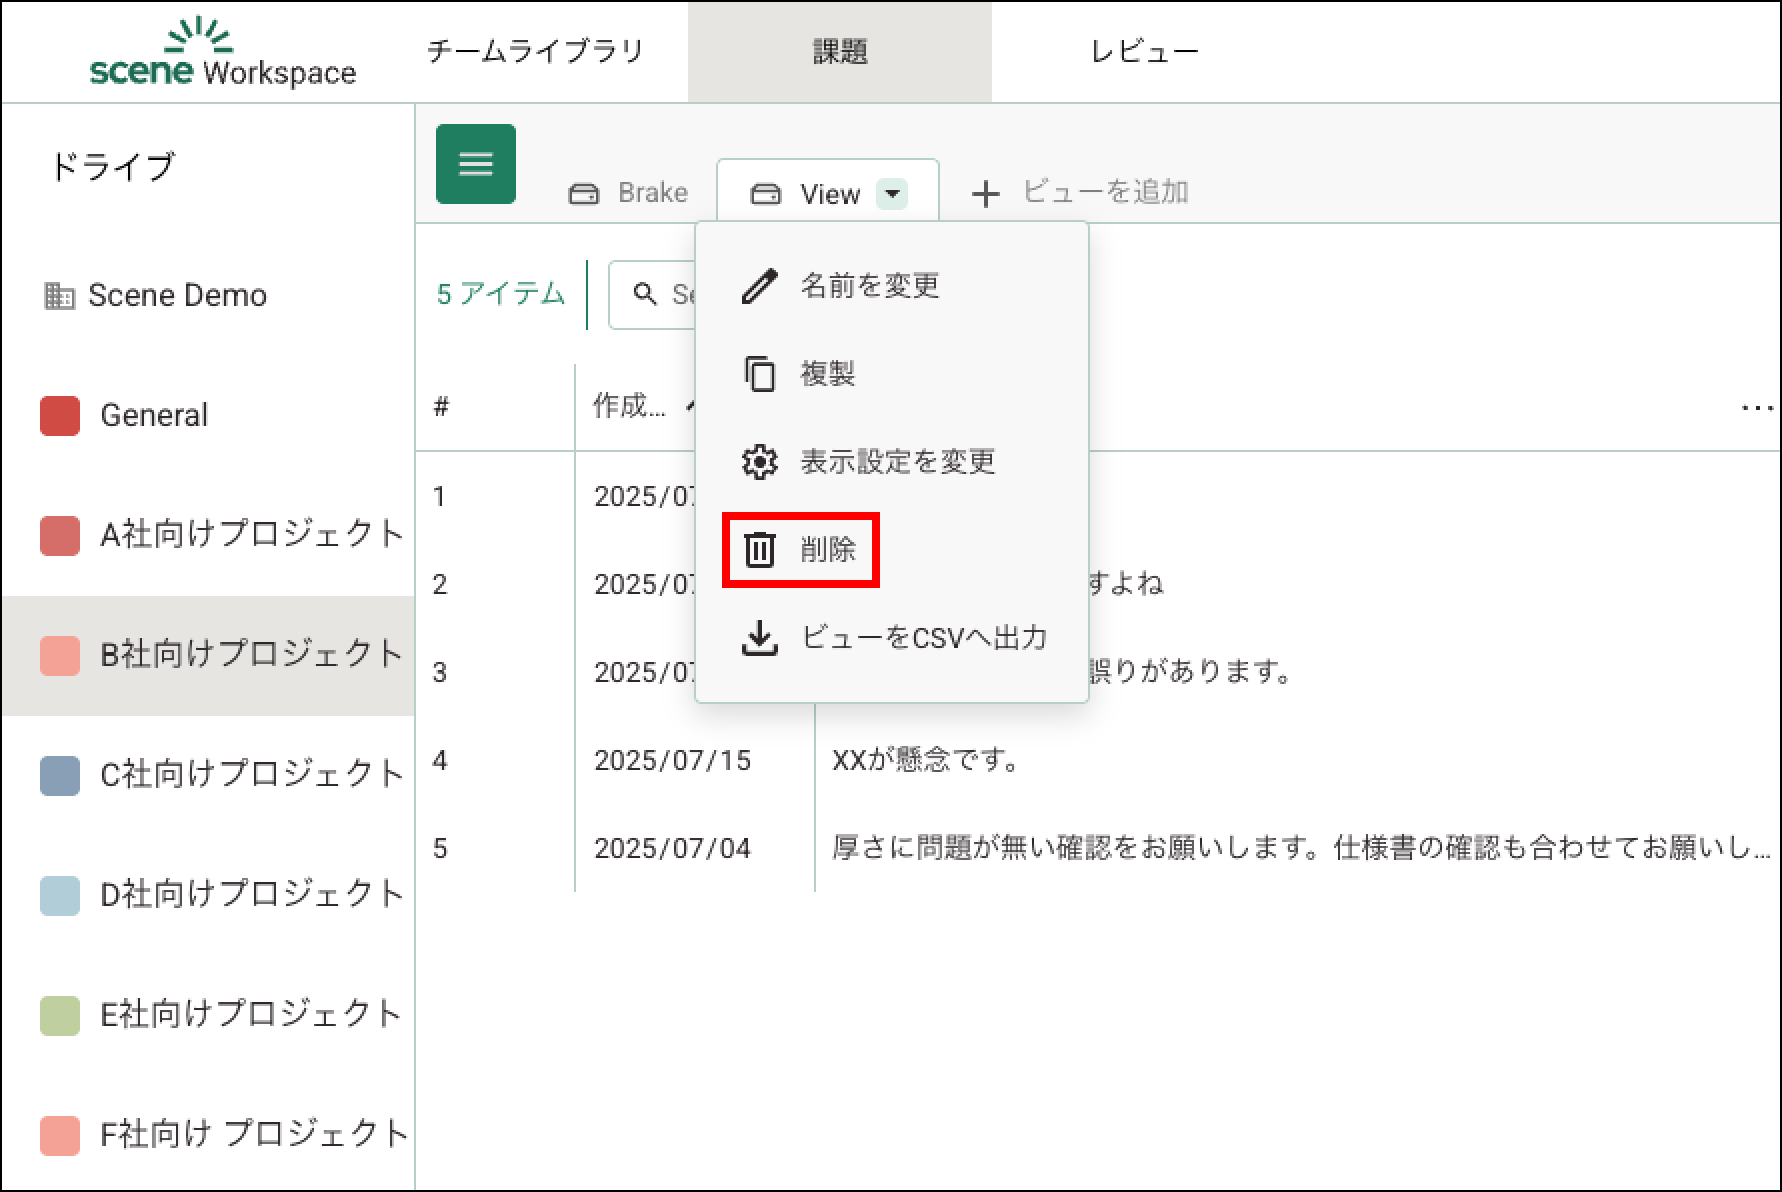The width and height of the screenshot is (1782, 1192).
Task: Toggle the View tab dropdown arrow
Action: tap(891, 193)
